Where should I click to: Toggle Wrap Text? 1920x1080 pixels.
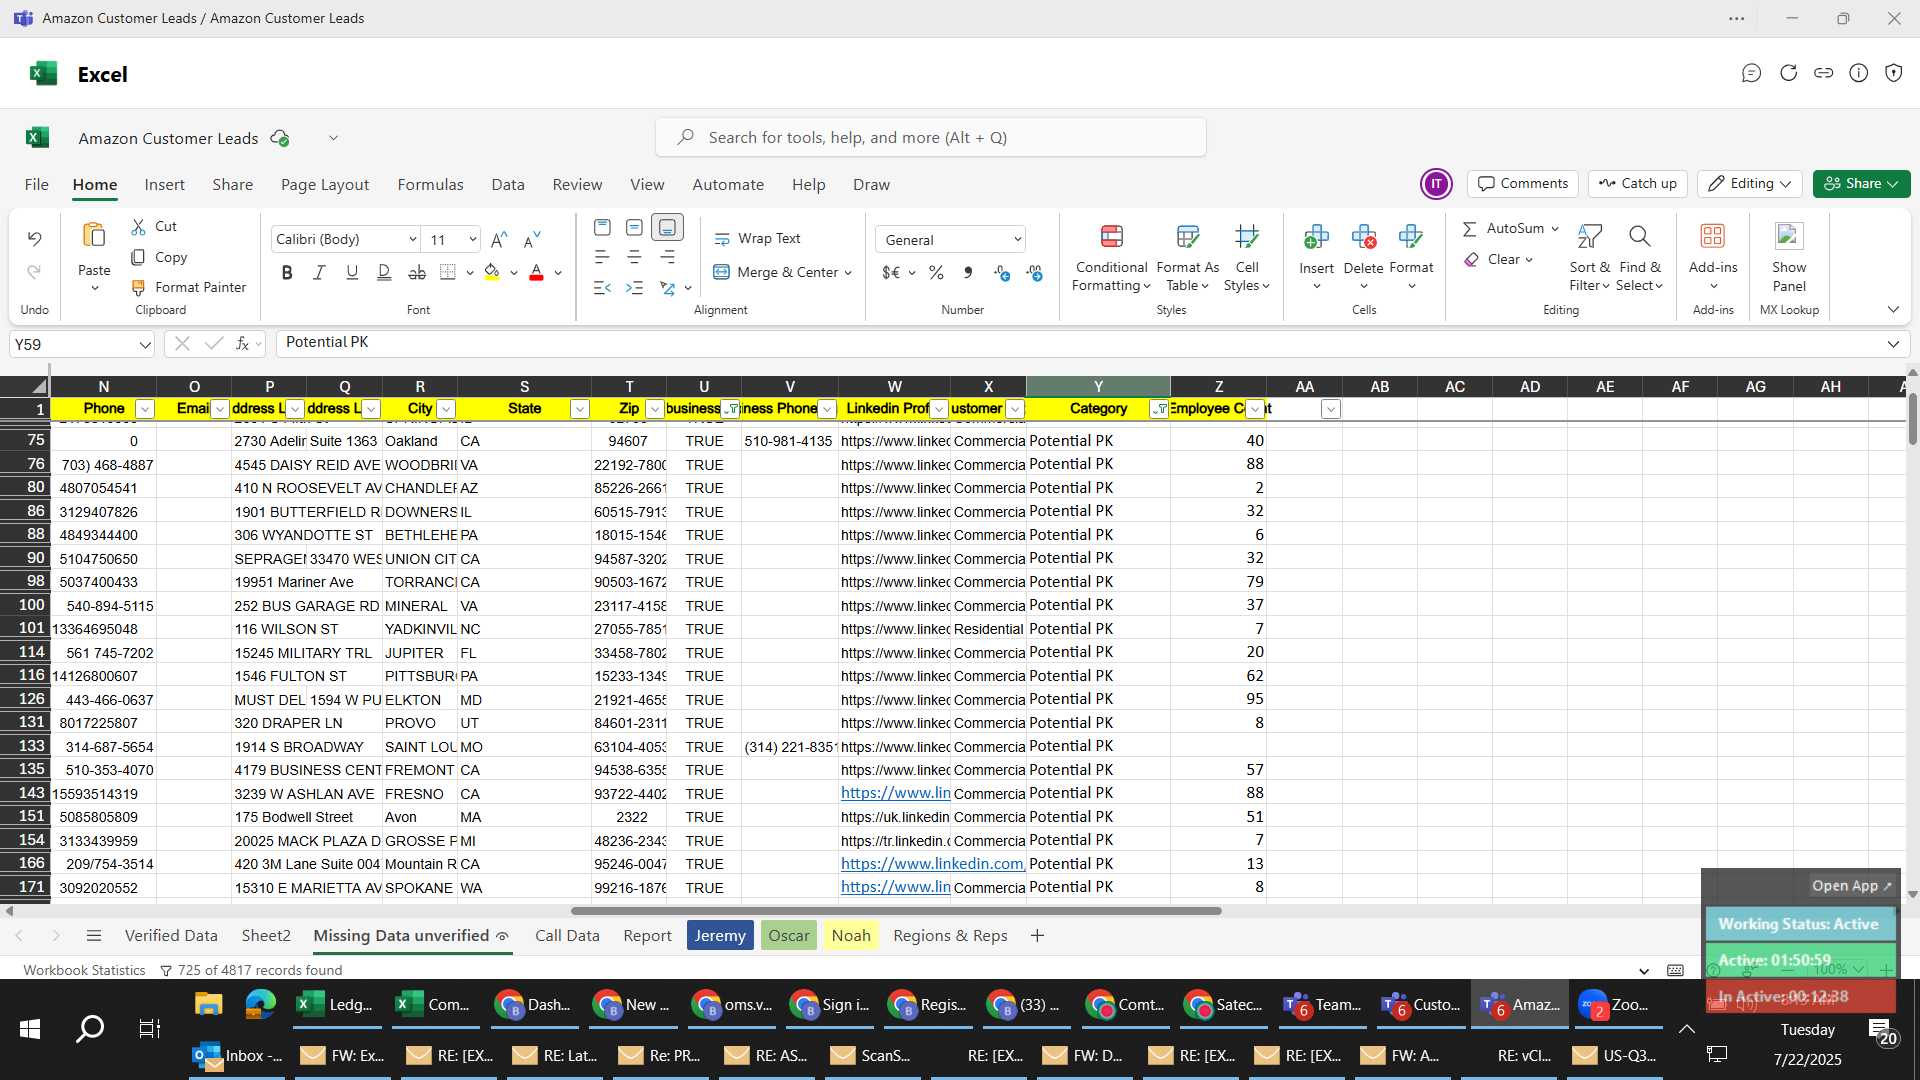(757, 239)
